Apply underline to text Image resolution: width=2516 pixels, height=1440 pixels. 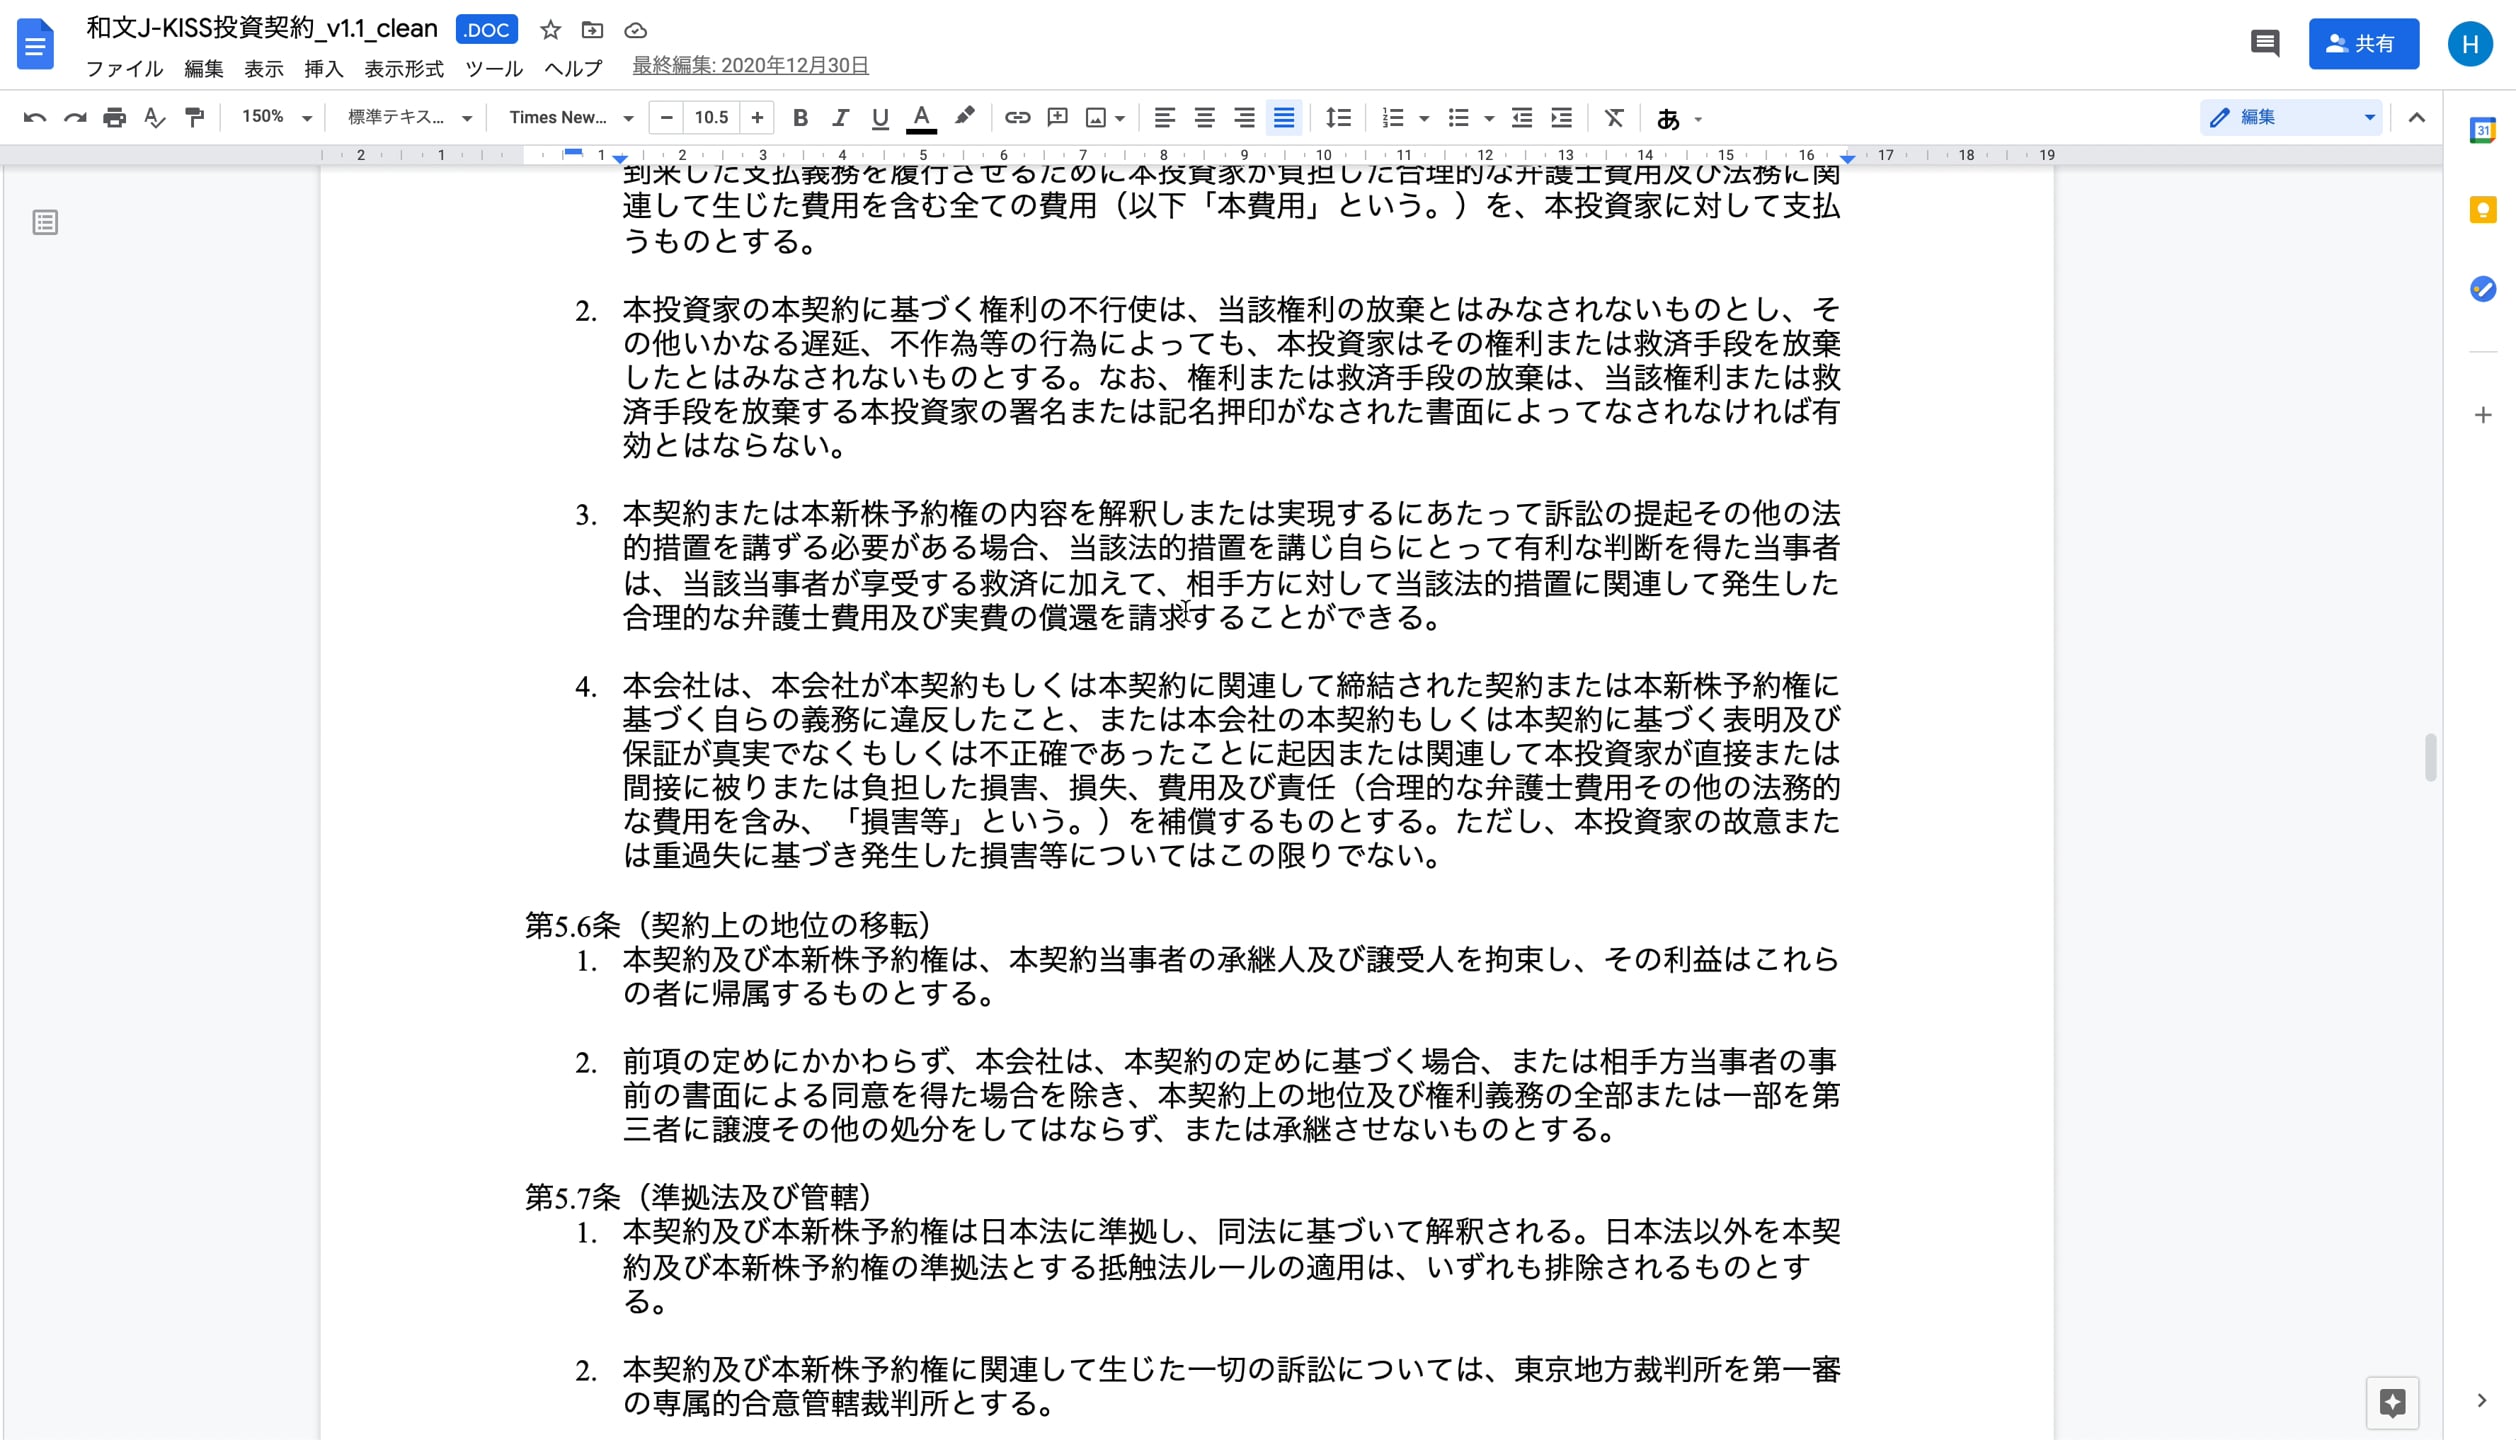click(879, 117)
